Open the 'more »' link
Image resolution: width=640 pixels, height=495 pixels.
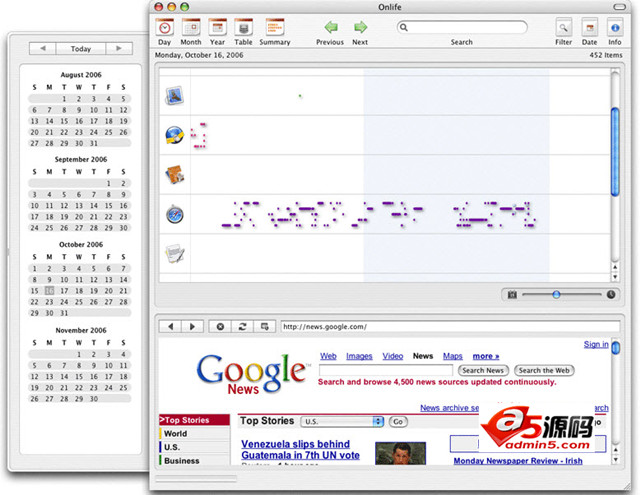pos(486,356)
